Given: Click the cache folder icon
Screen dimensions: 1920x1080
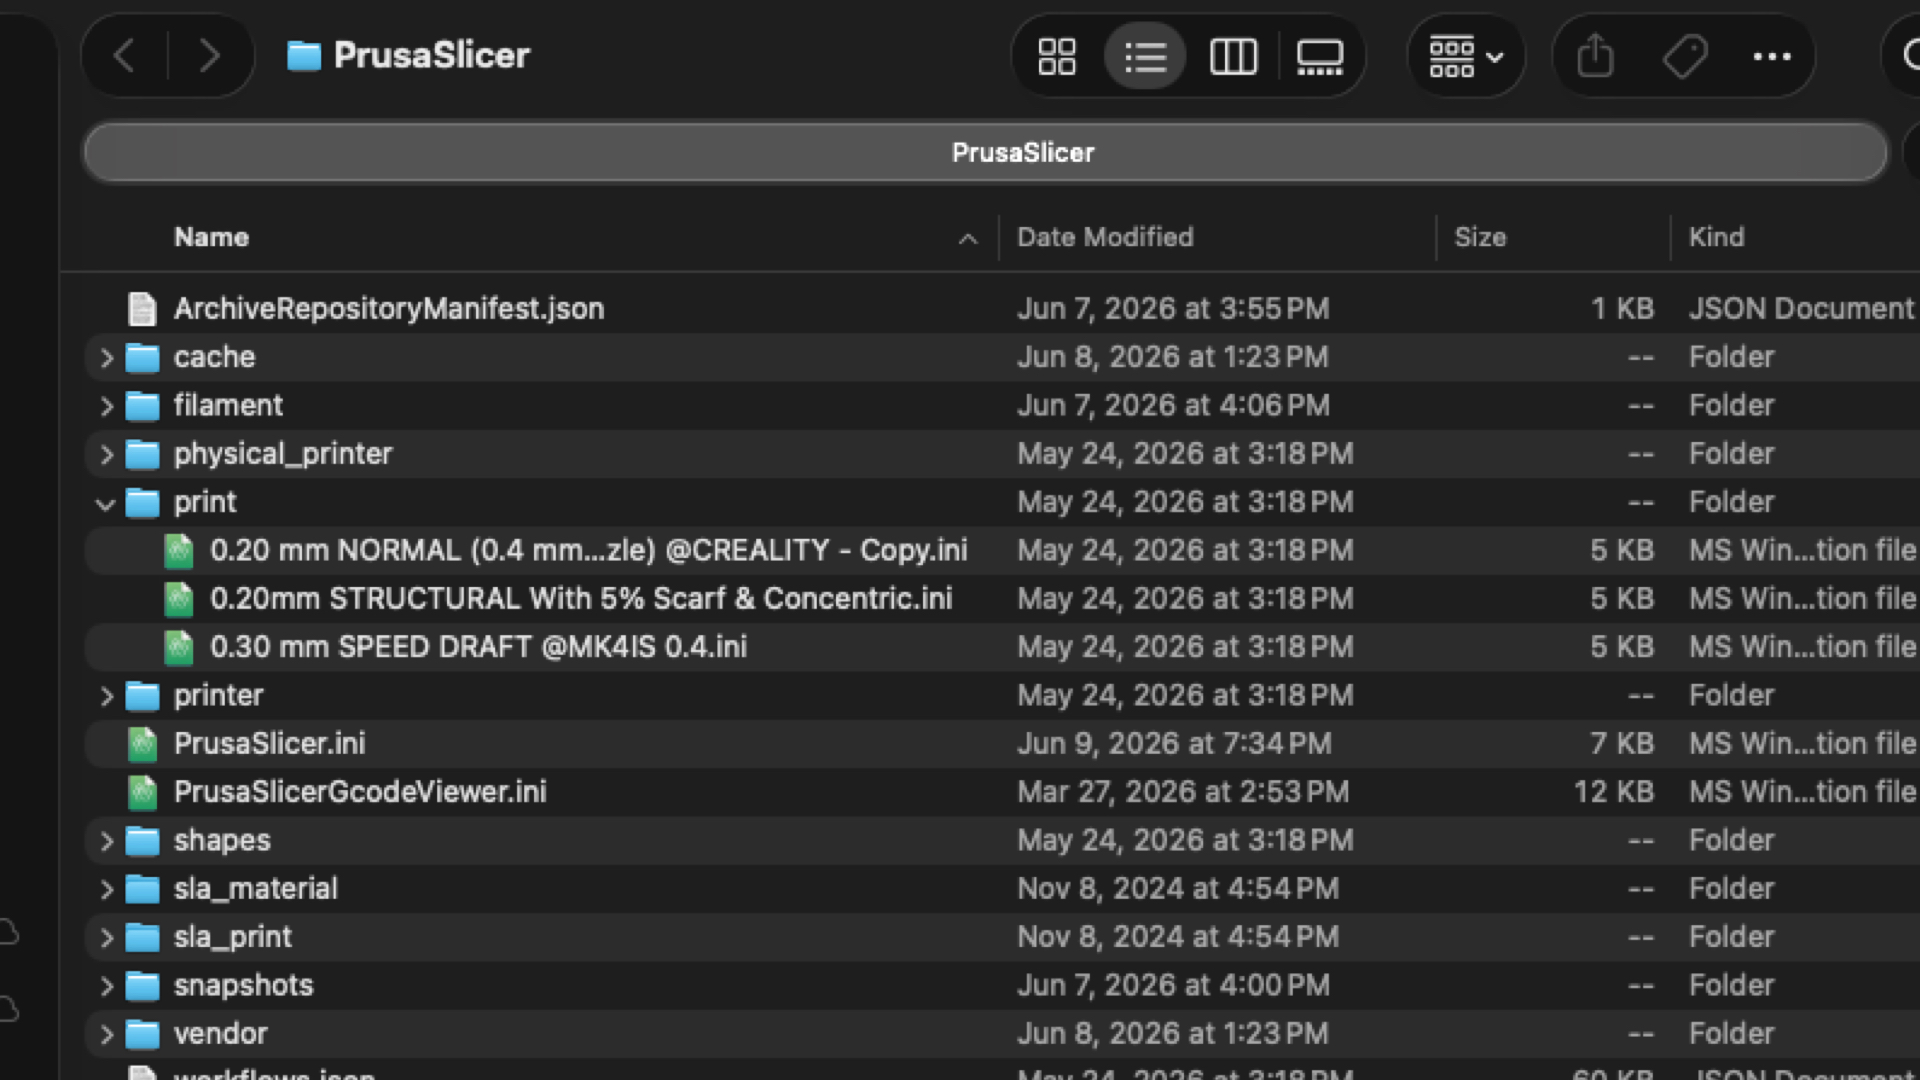Looking at the screenshot, I should click(x=142, y=357).
